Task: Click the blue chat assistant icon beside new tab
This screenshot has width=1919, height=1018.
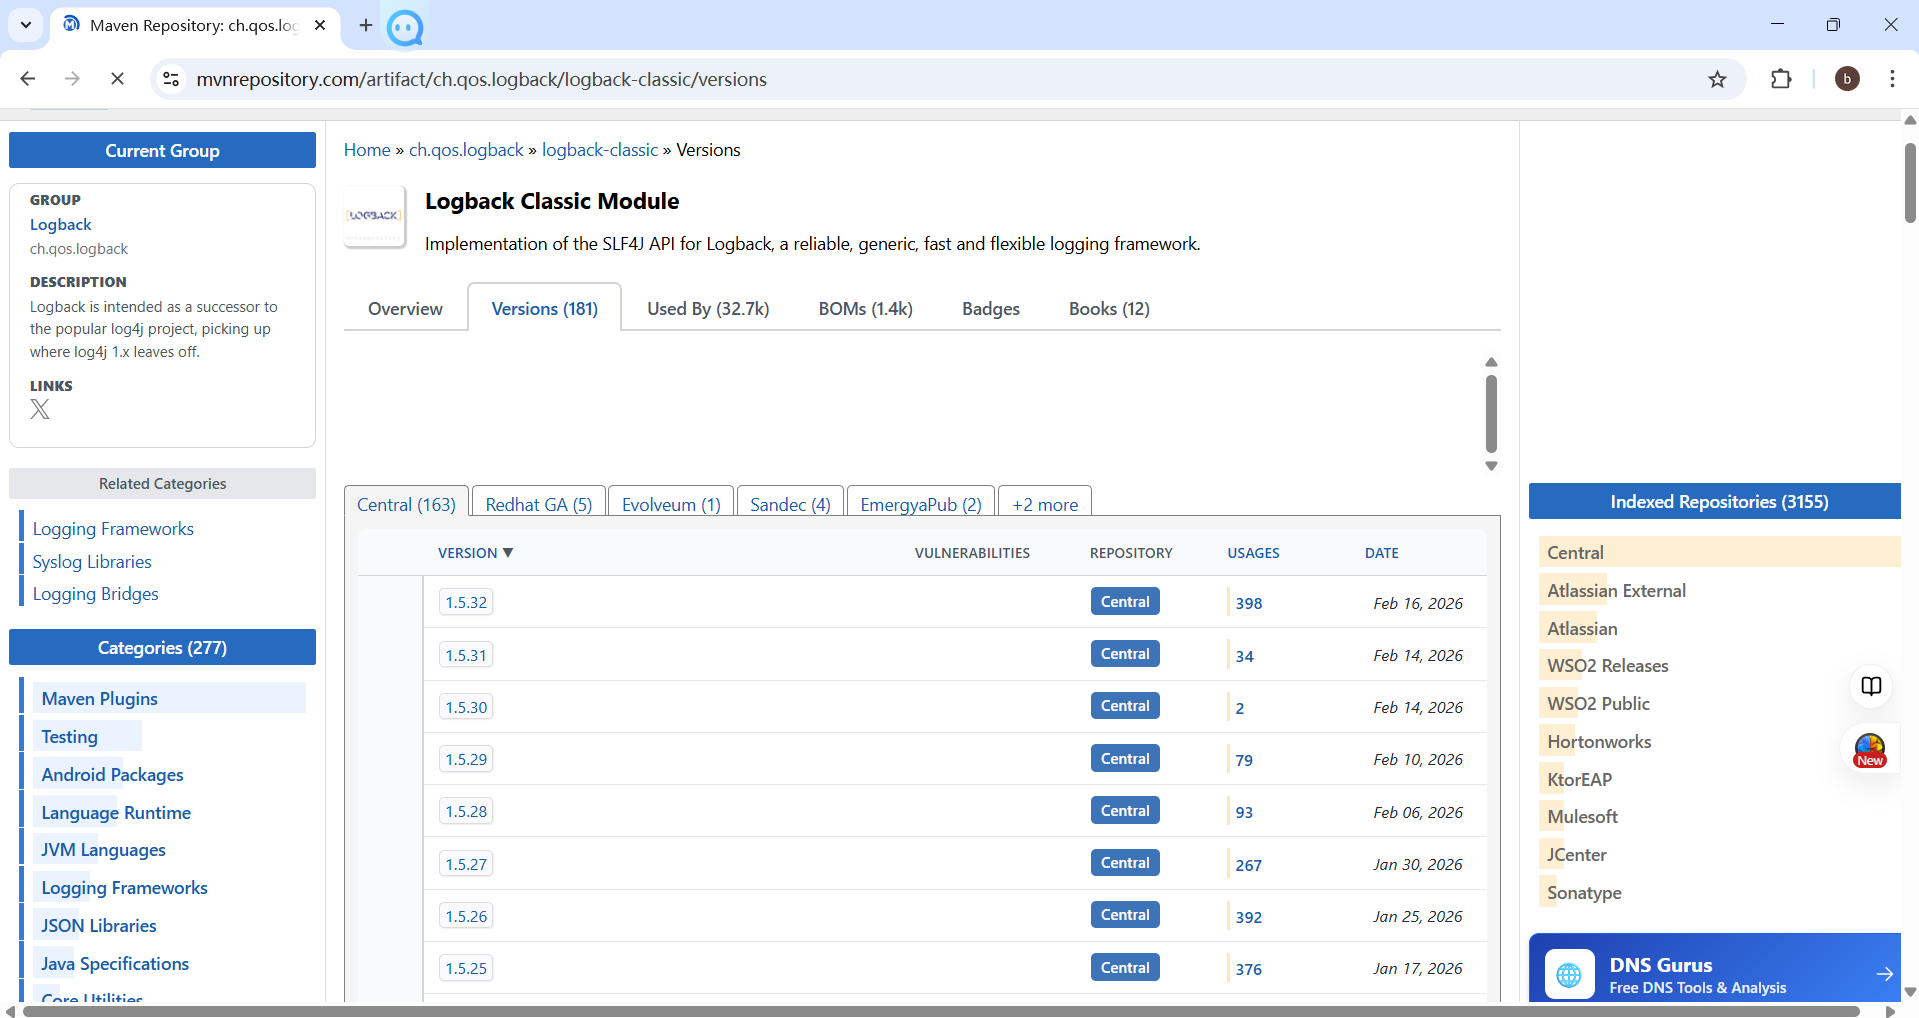Action: (x=405, y=27)
